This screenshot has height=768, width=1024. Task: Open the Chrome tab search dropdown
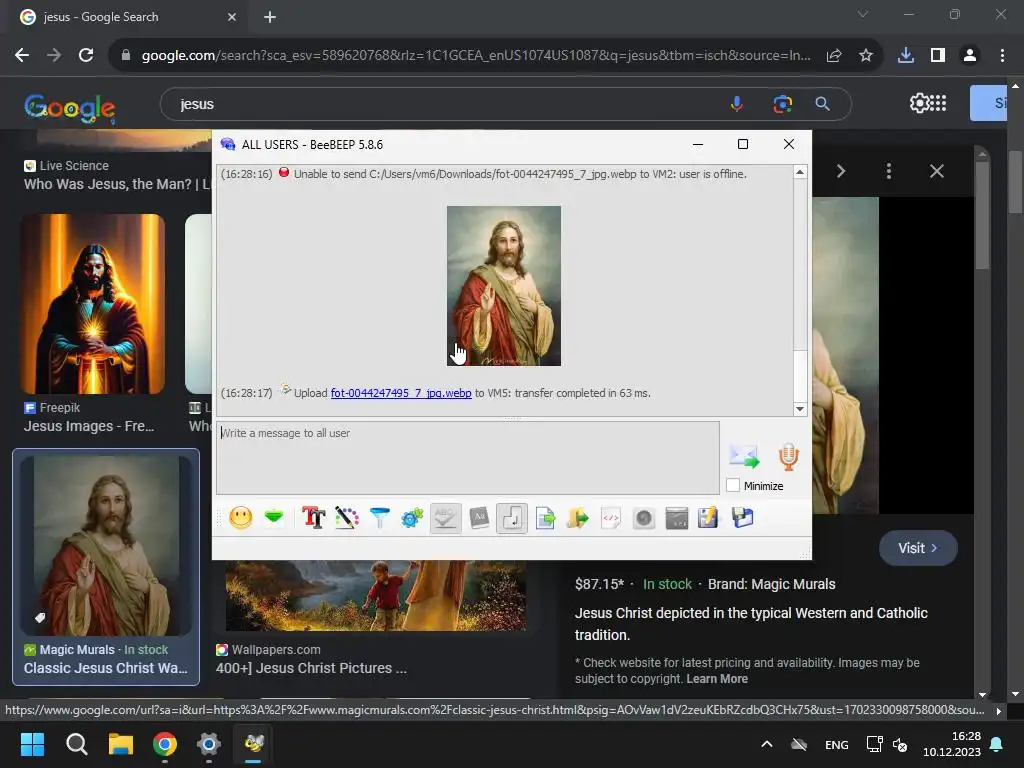coord(863,14)
